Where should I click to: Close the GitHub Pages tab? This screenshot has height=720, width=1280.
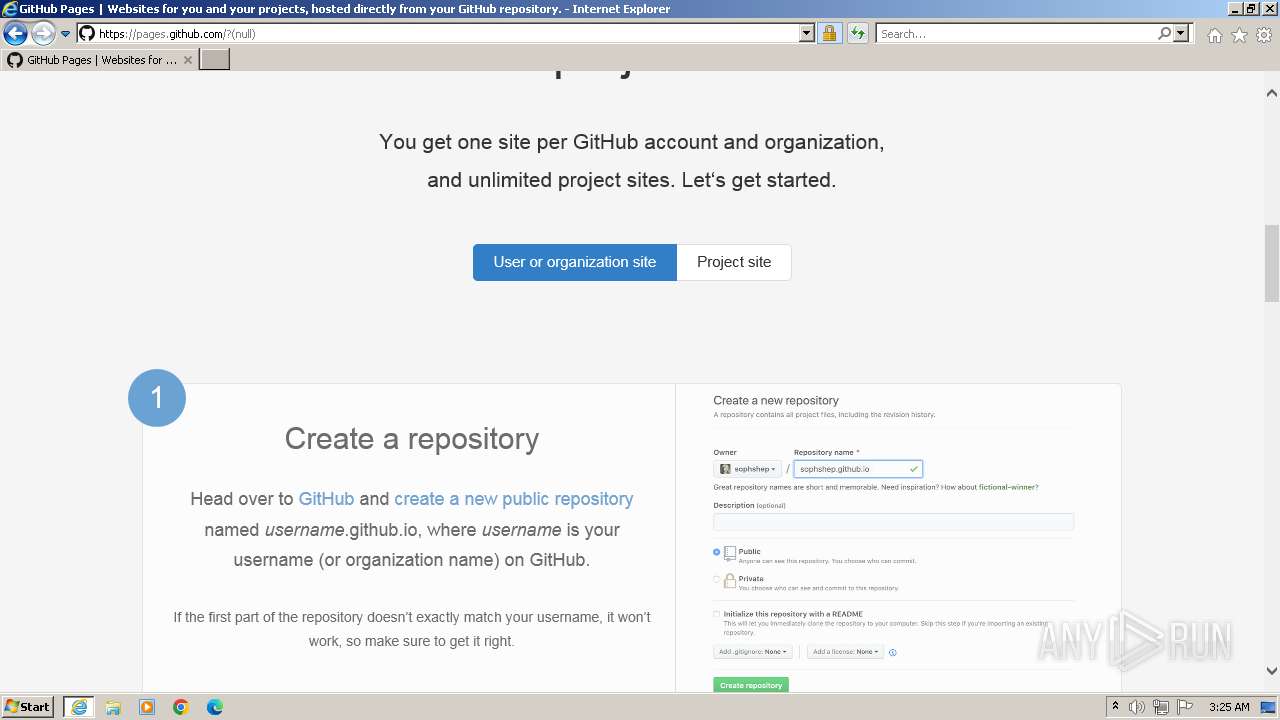pos(188,60)
